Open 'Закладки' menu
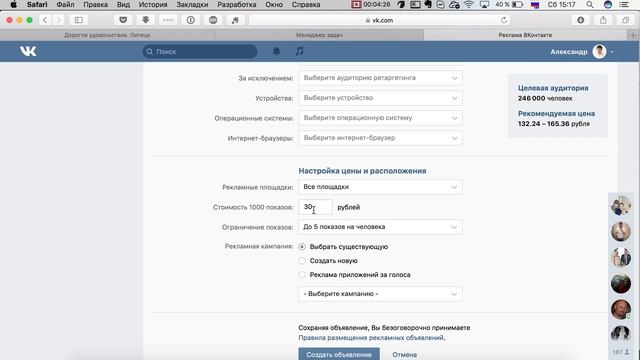The width and height of the screenshot is (640, 360). click(192, 4)
